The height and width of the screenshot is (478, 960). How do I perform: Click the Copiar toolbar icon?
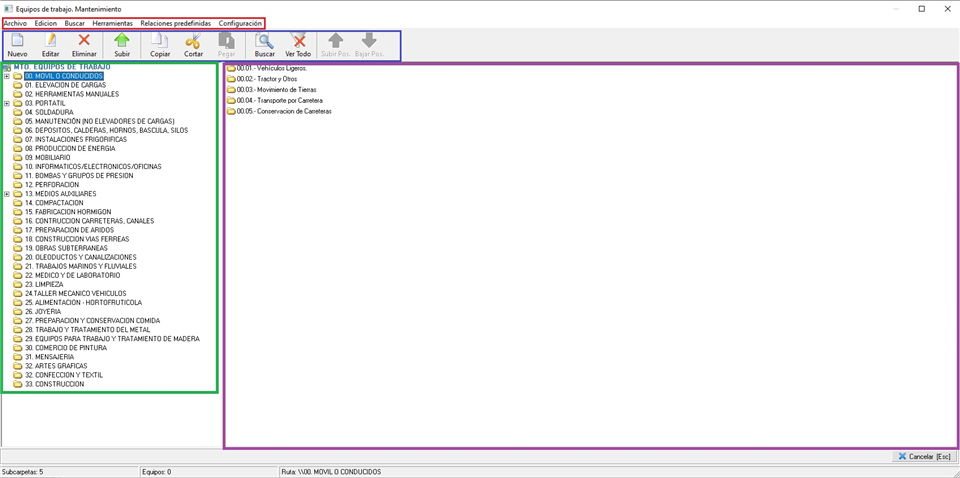point(160,42)
